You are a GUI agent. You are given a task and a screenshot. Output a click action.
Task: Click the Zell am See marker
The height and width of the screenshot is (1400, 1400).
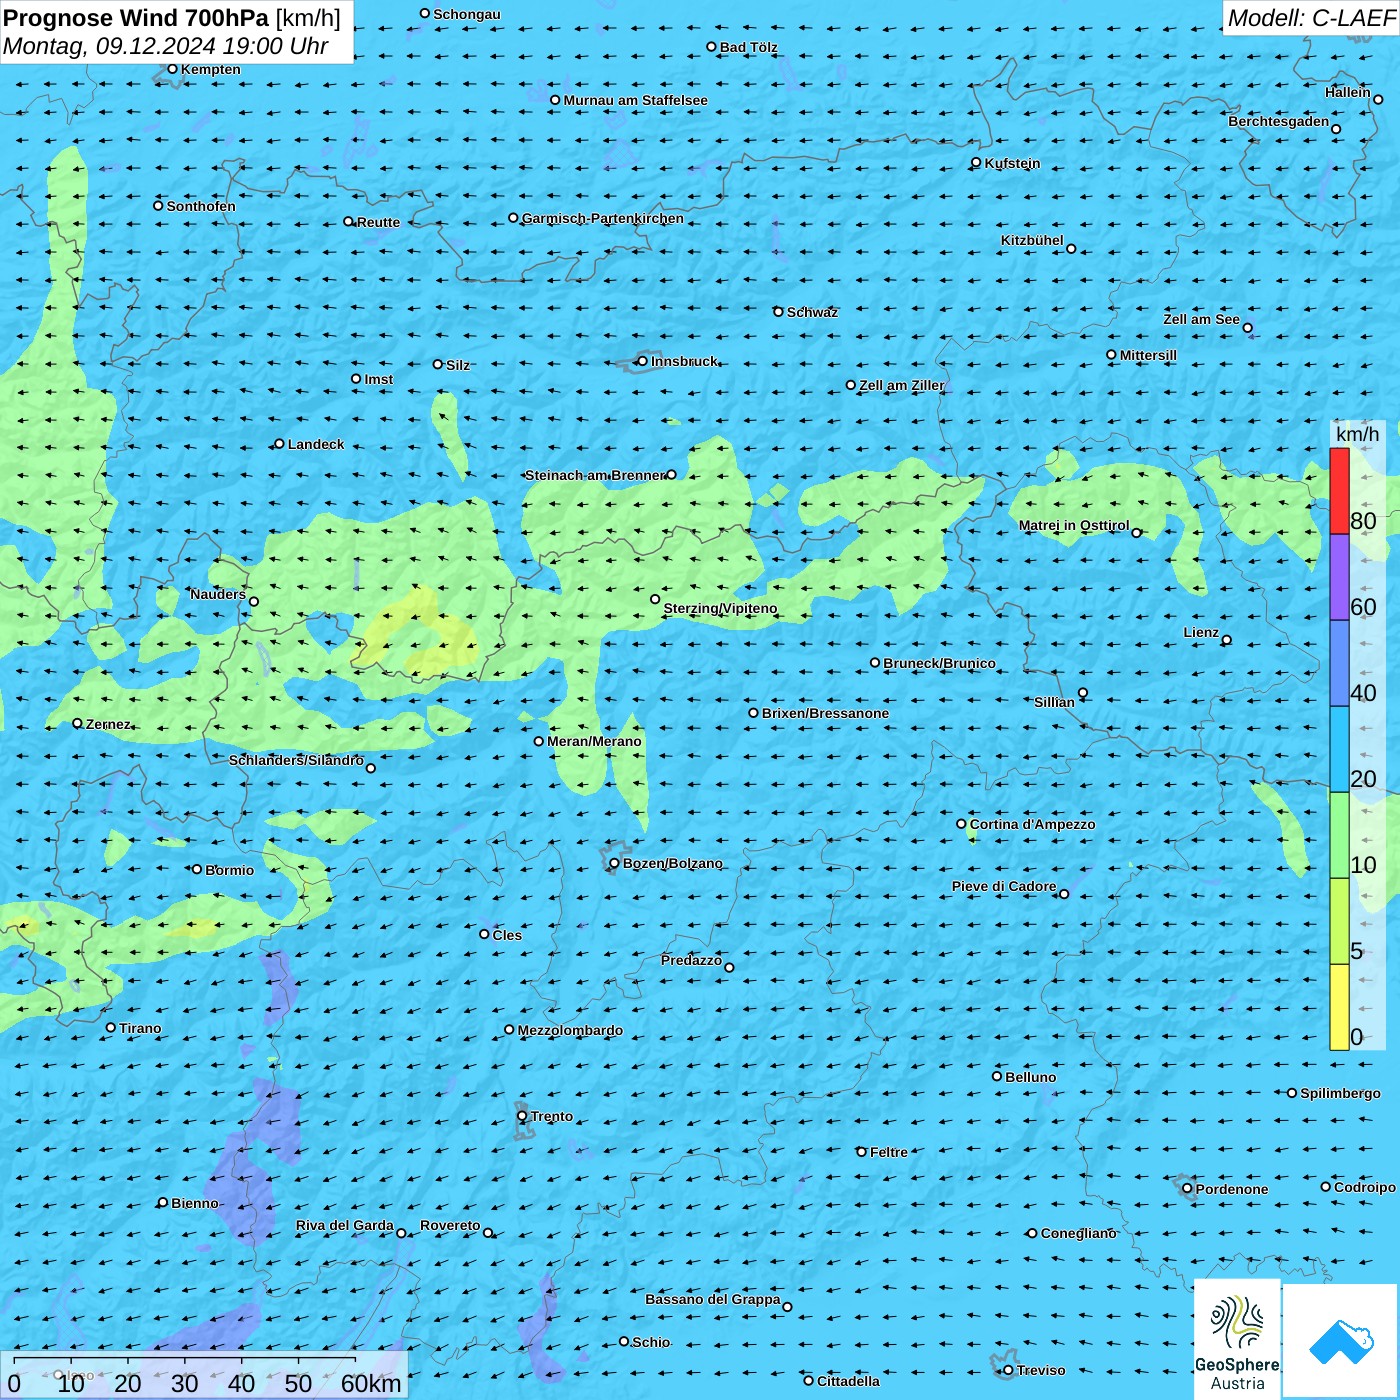[x=1247, y=328]
